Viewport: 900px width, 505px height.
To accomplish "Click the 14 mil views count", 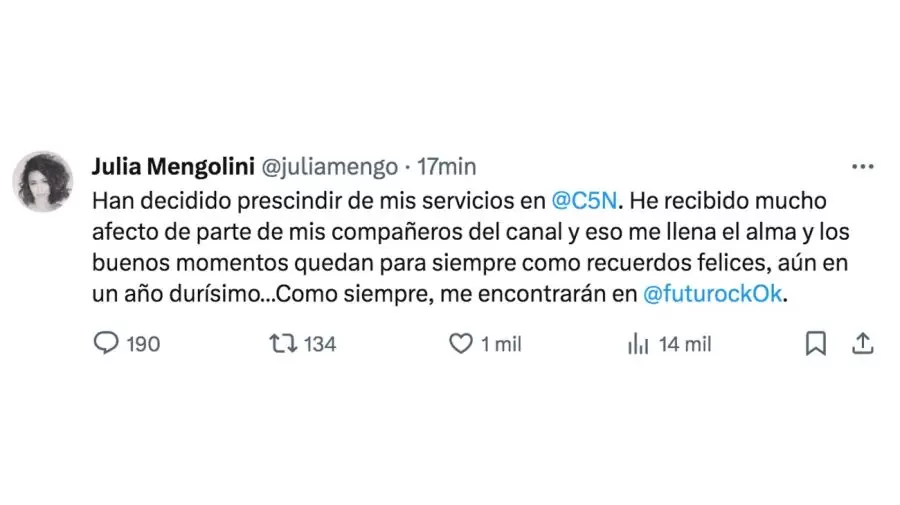I will (x=685, y=344).
